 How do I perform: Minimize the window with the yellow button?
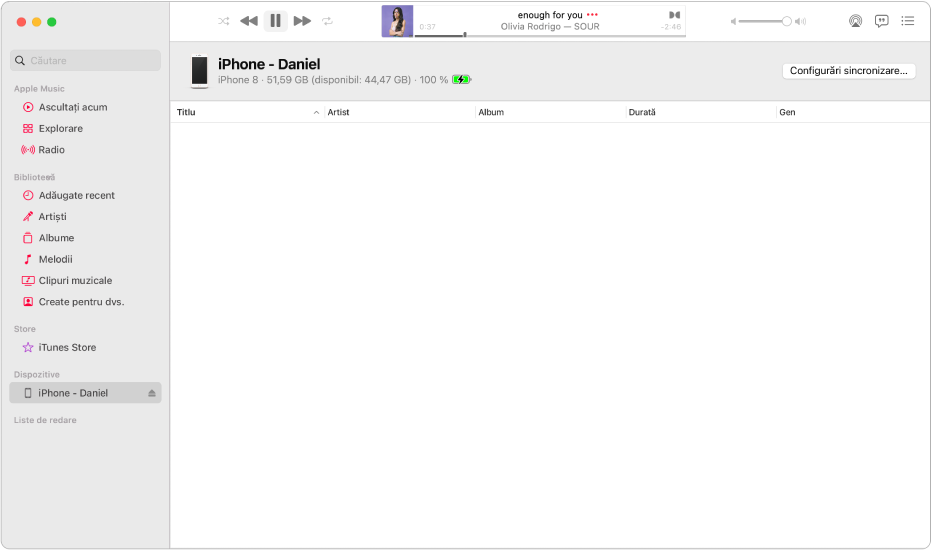36,22
